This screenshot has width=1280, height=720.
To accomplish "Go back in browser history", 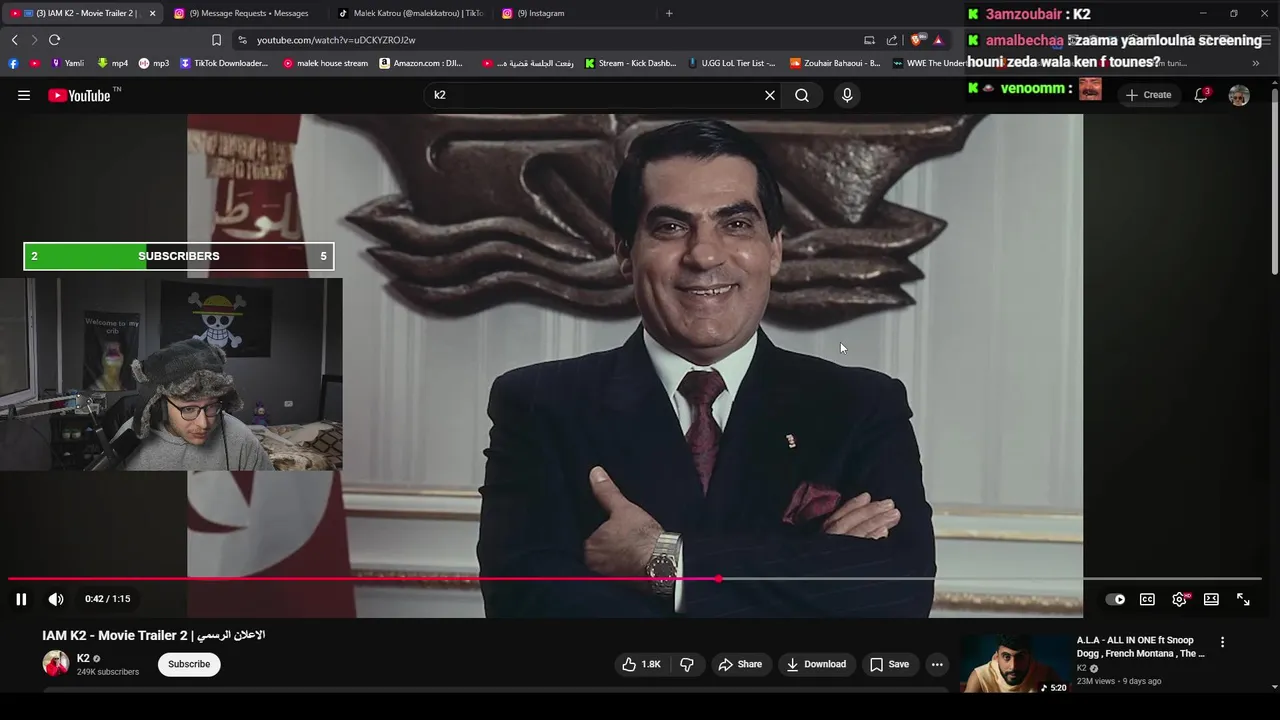I will 14,40.
